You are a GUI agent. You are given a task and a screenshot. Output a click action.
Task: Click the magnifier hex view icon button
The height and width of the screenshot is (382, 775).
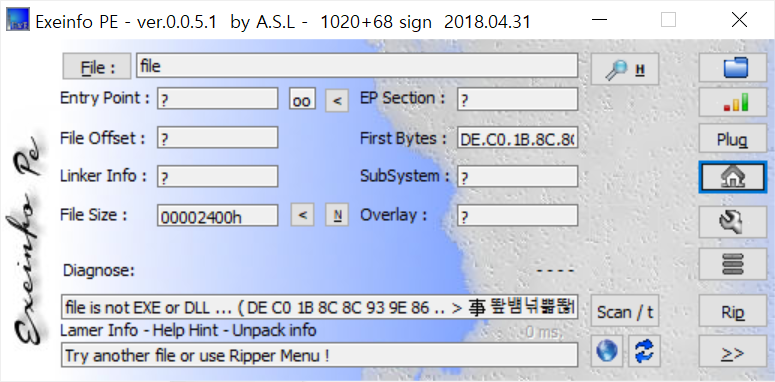(625, 69)
